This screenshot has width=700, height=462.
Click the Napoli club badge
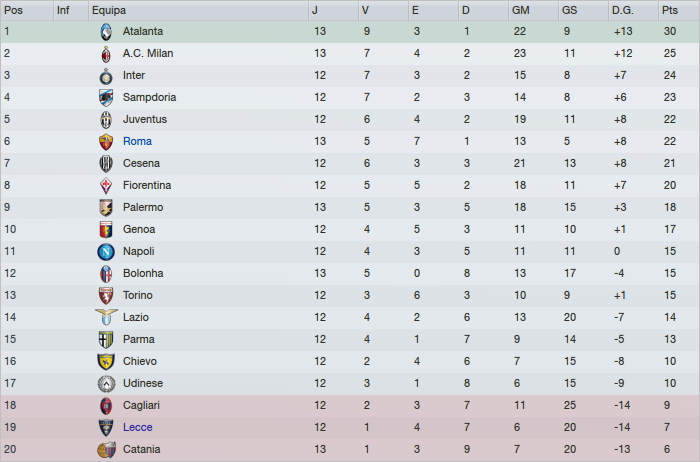coord(106,251)
